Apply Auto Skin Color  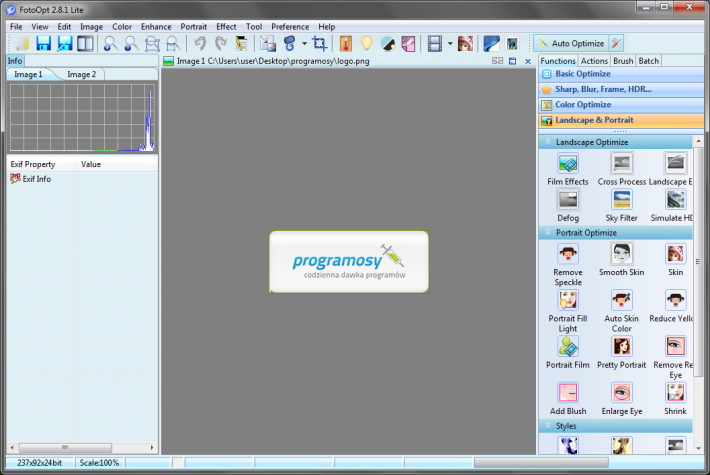(x=621, y=311)
